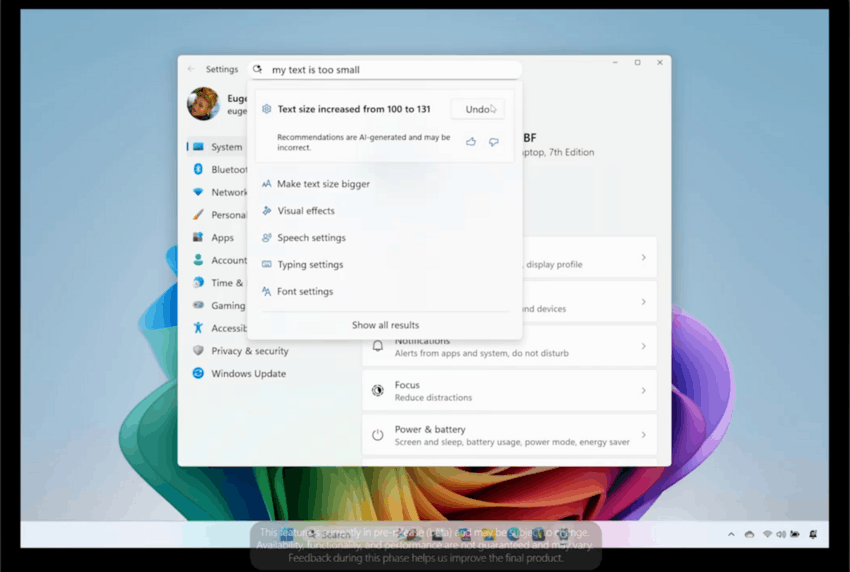Open the volume speaker tray icon

781,534
